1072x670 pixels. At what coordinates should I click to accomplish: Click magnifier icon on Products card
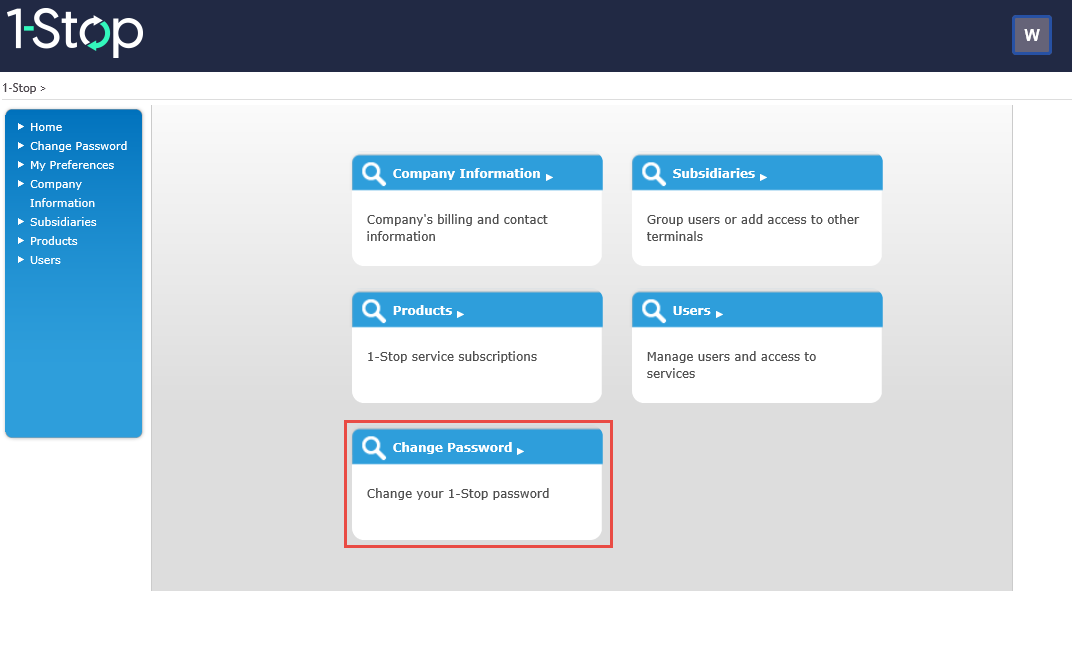(x=373, y=310)
